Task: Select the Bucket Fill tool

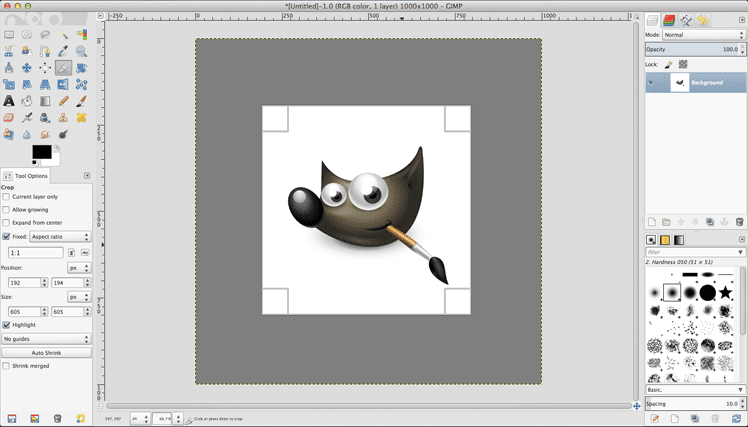Action: 27,101
